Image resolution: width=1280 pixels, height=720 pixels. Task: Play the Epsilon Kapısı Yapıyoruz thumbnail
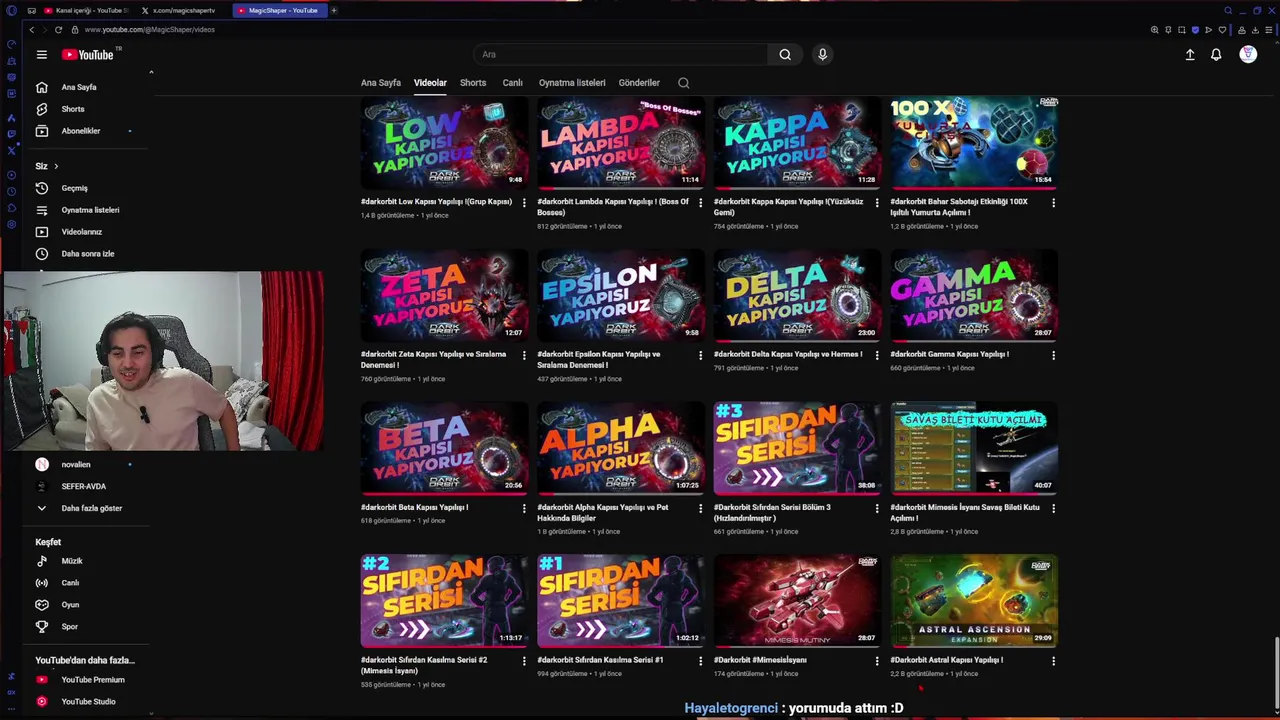(x=621, y=295)
